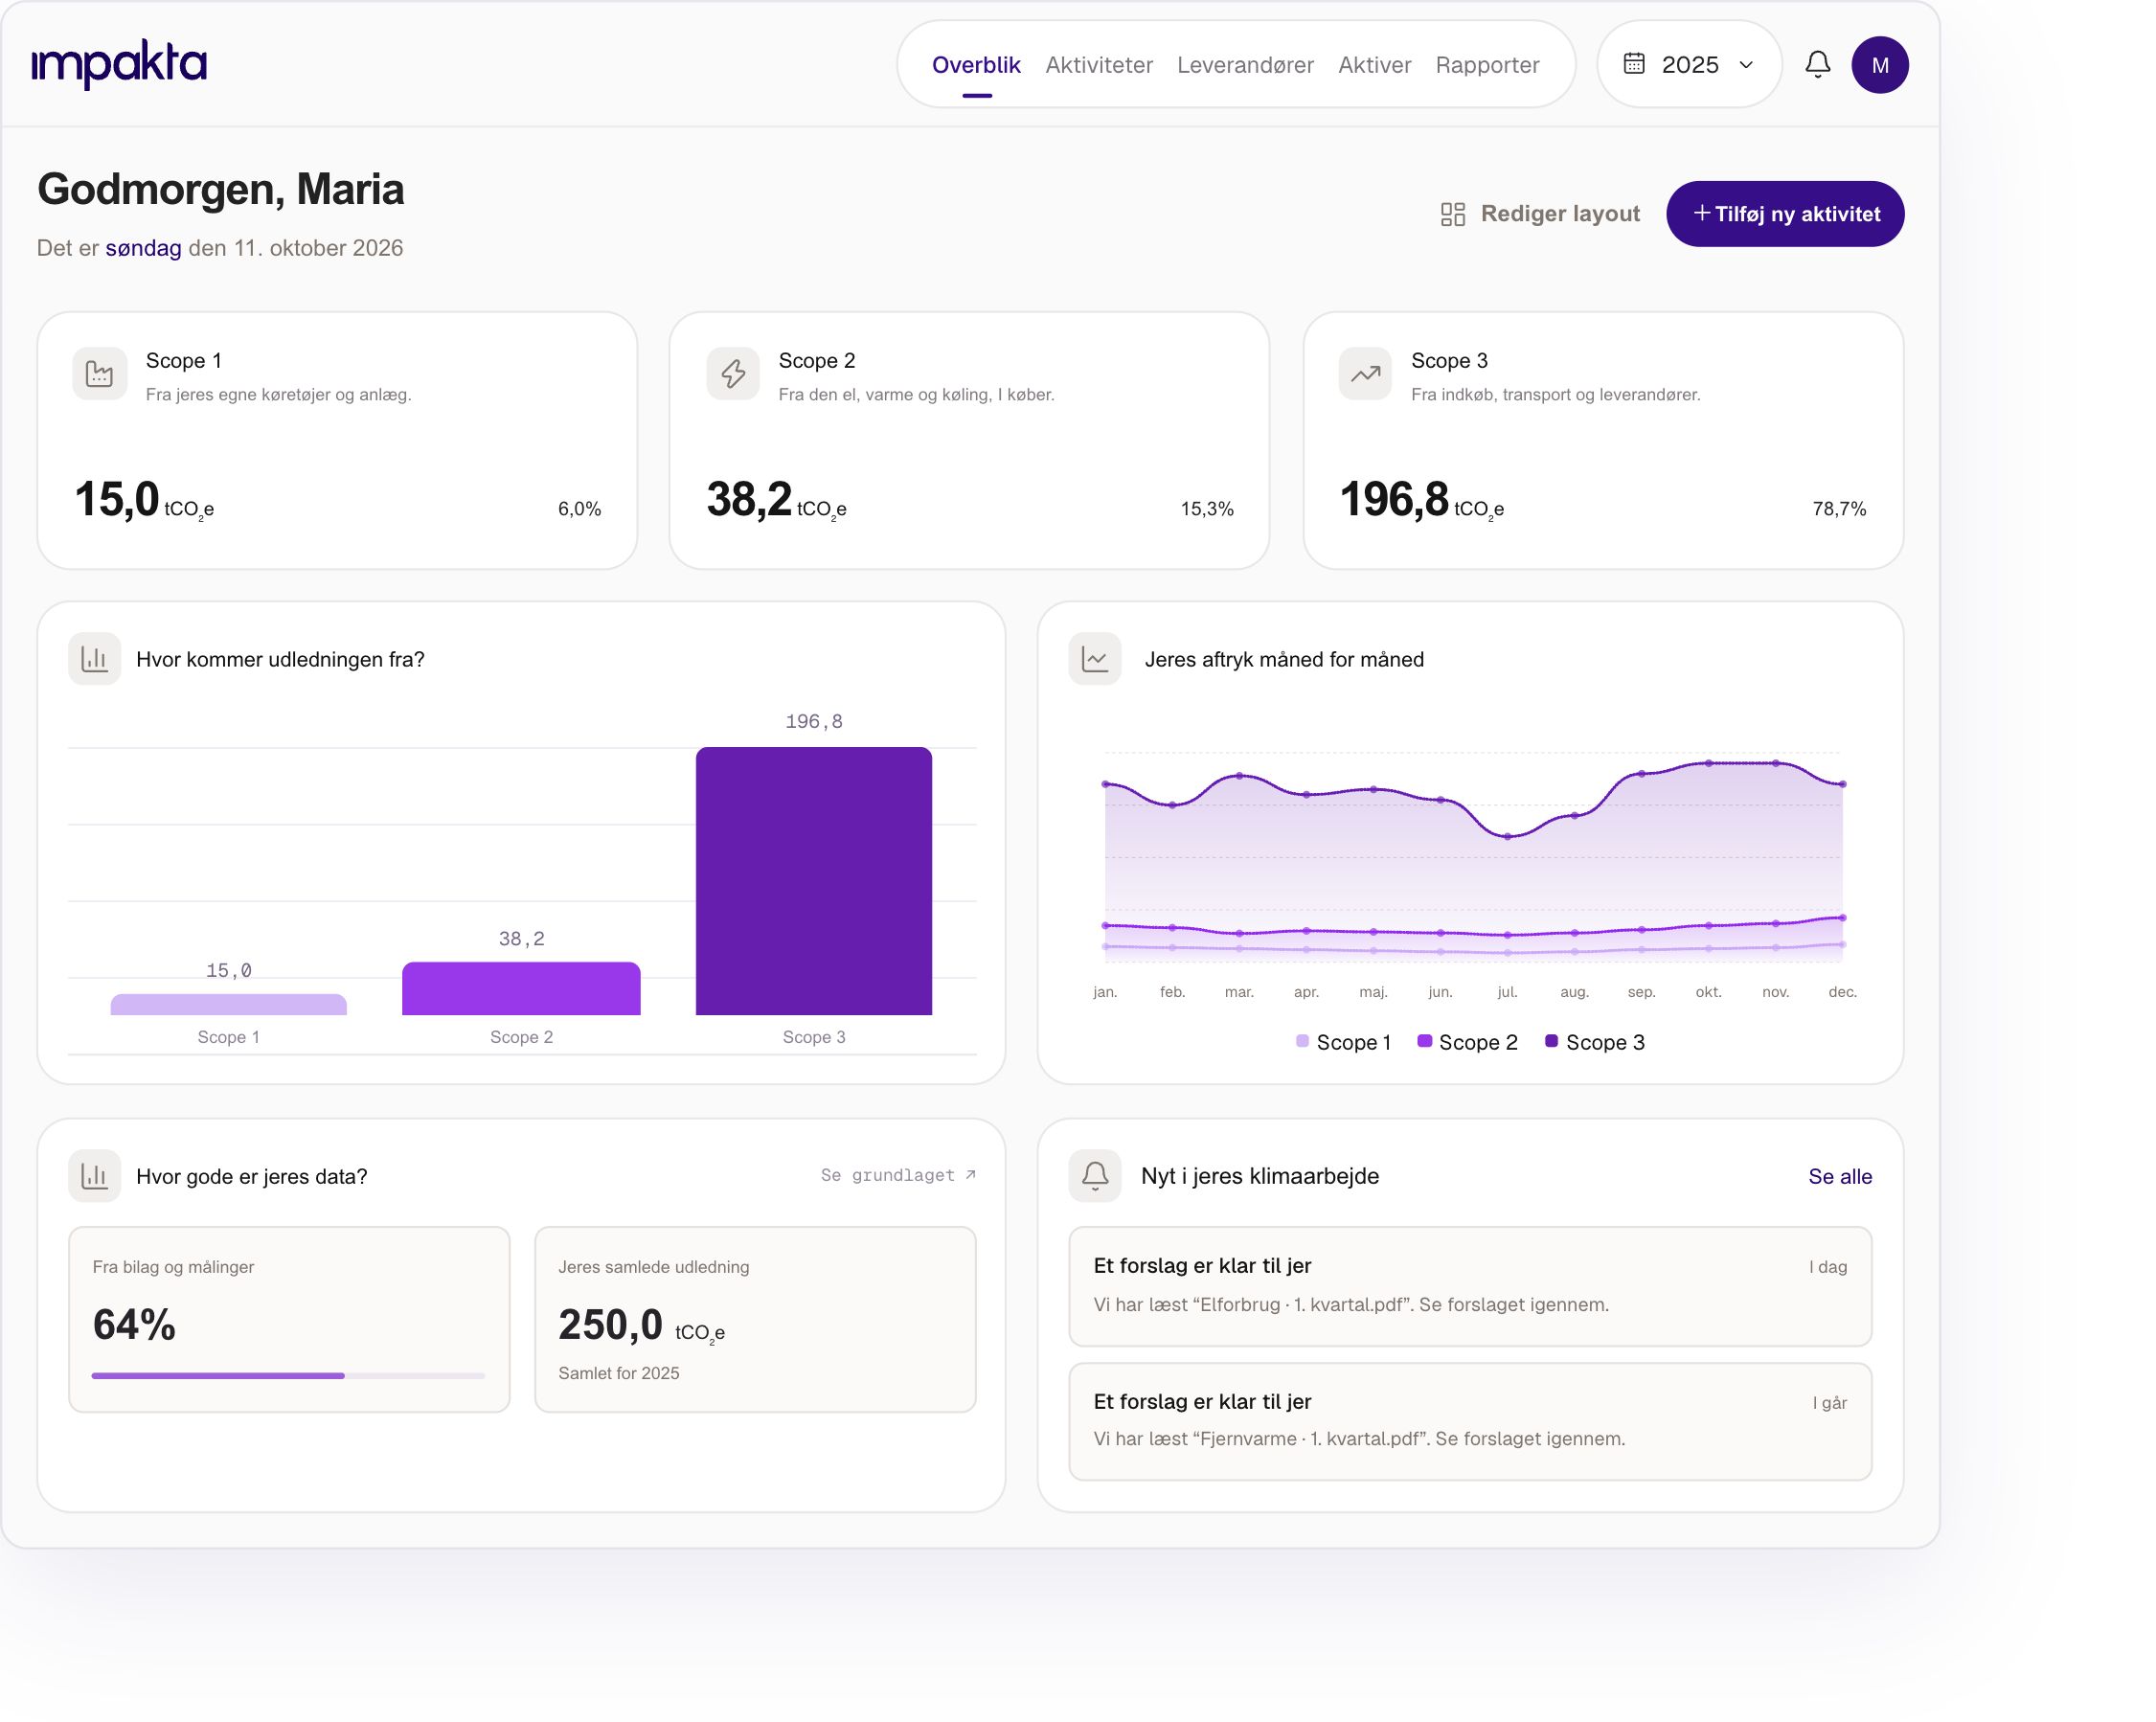This screenshot has height=1722, width=2156.
Task: Open the 2025 year dropdown
Action: pos(1689,65)
